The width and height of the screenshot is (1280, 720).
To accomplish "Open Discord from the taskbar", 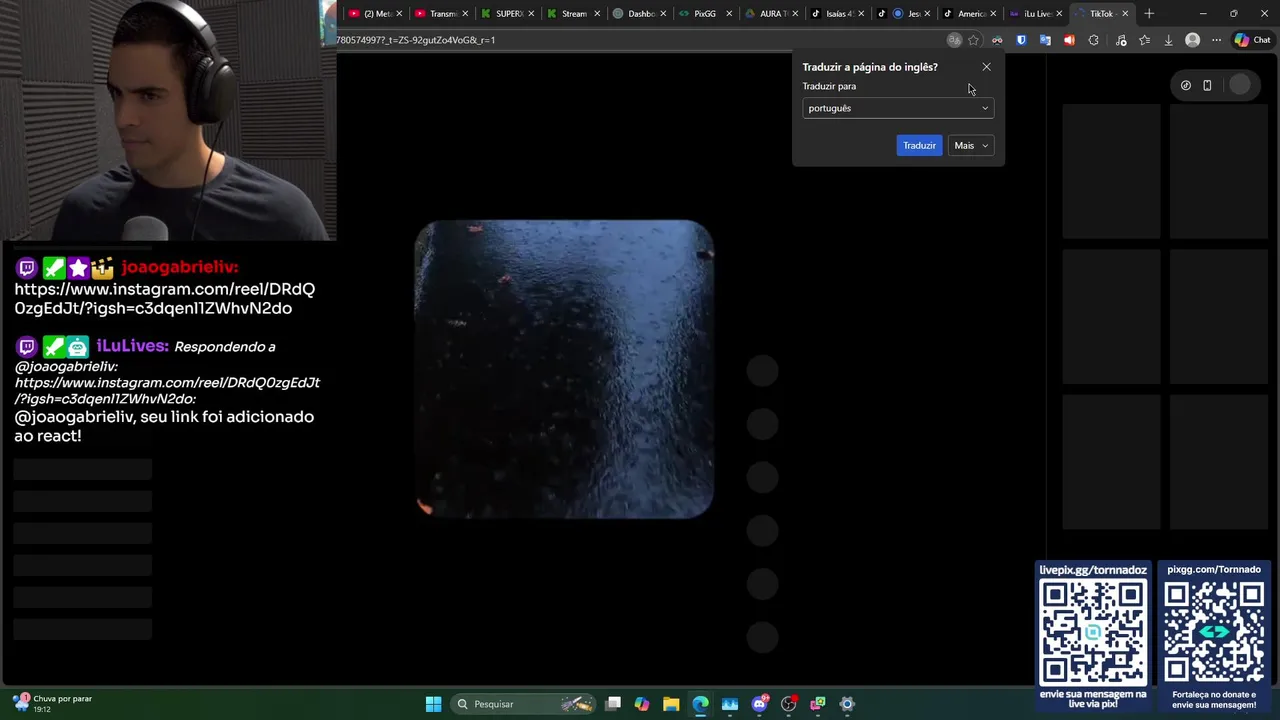I will (760, 704).
